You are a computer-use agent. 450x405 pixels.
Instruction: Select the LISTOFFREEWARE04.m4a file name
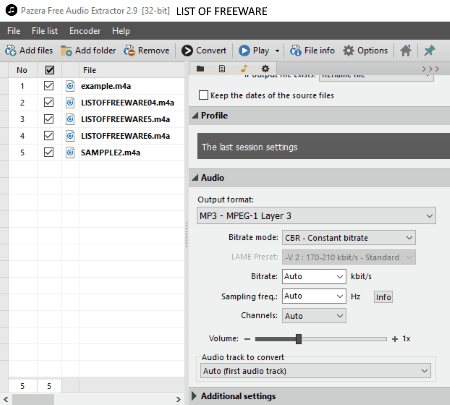127,103
